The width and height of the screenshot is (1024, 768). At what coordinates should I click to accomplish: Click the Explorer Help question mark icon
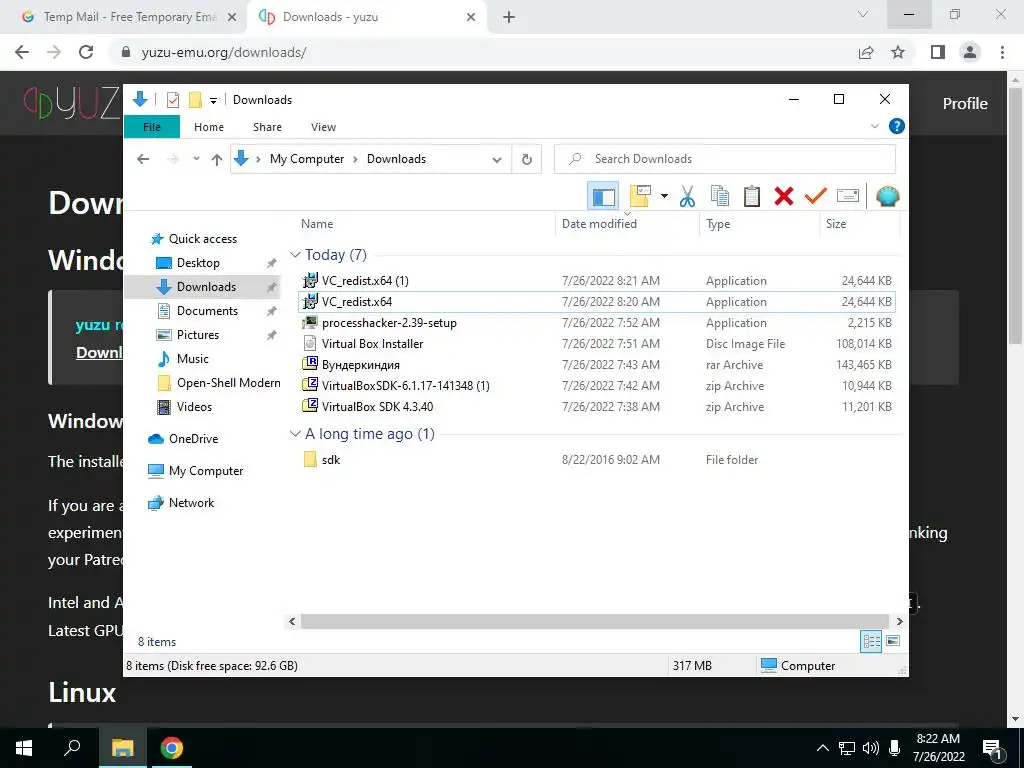[x=897, y=126]
